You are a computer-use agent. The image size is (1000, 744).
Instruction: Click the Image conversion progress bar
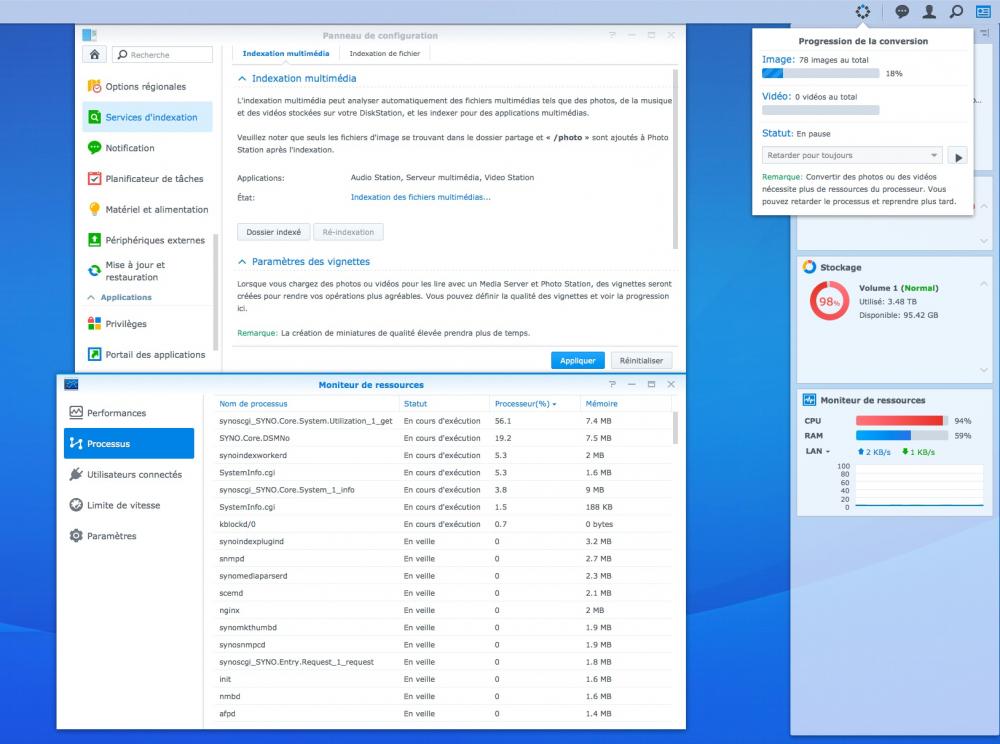[x=821, y=73]
